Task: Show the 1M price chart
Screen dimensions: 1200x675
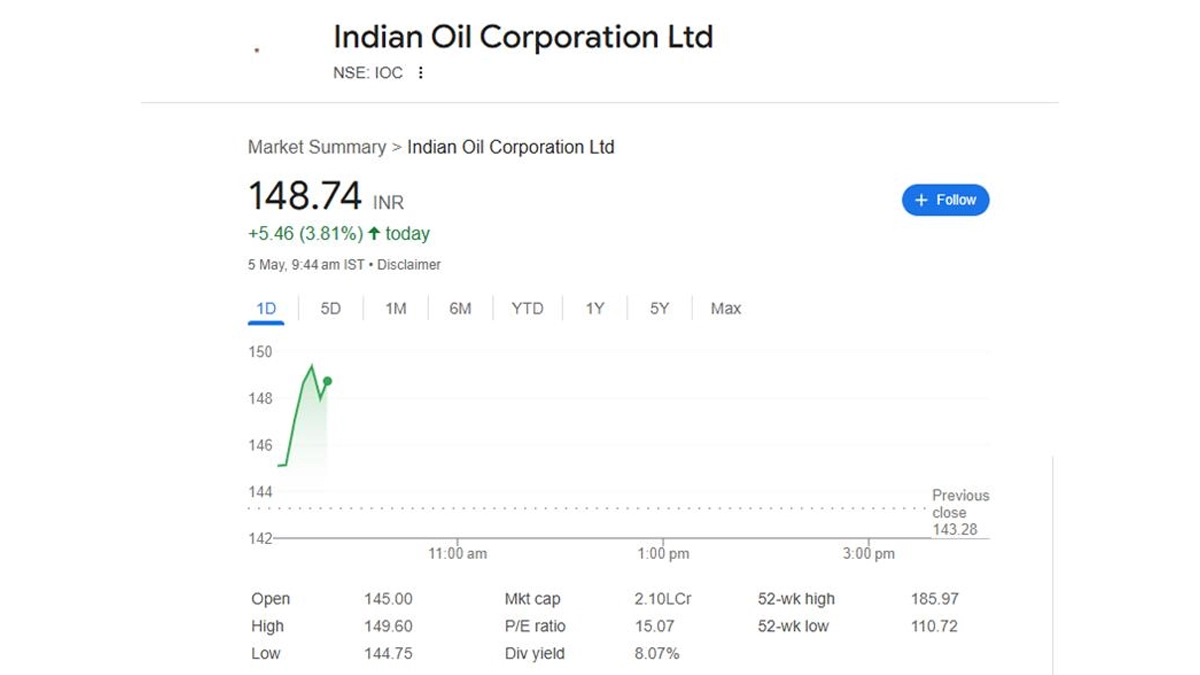Action: pyautogui.click(x=396, y=309)
